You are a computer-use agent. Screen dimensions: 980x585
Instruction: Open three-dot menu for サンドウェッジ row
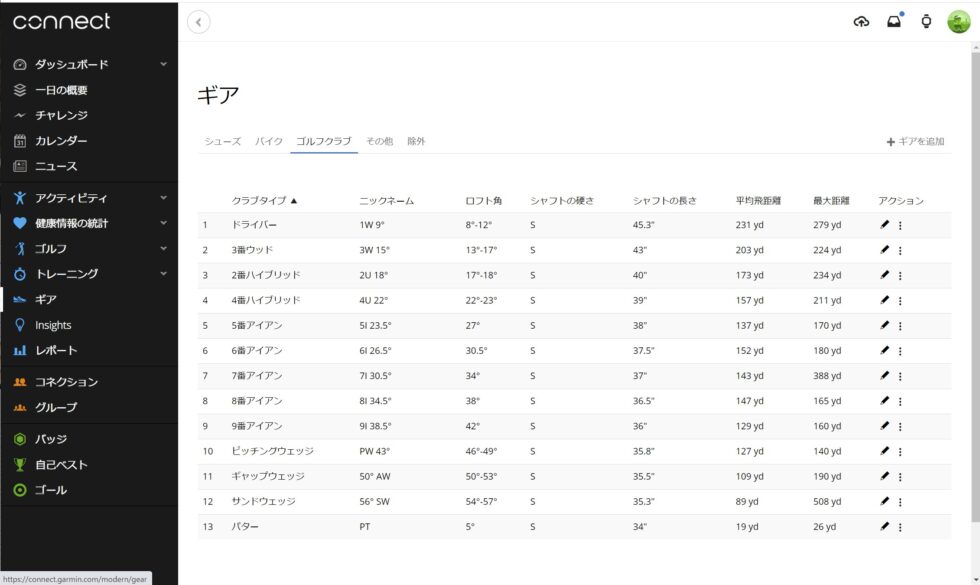click(900, 502)
